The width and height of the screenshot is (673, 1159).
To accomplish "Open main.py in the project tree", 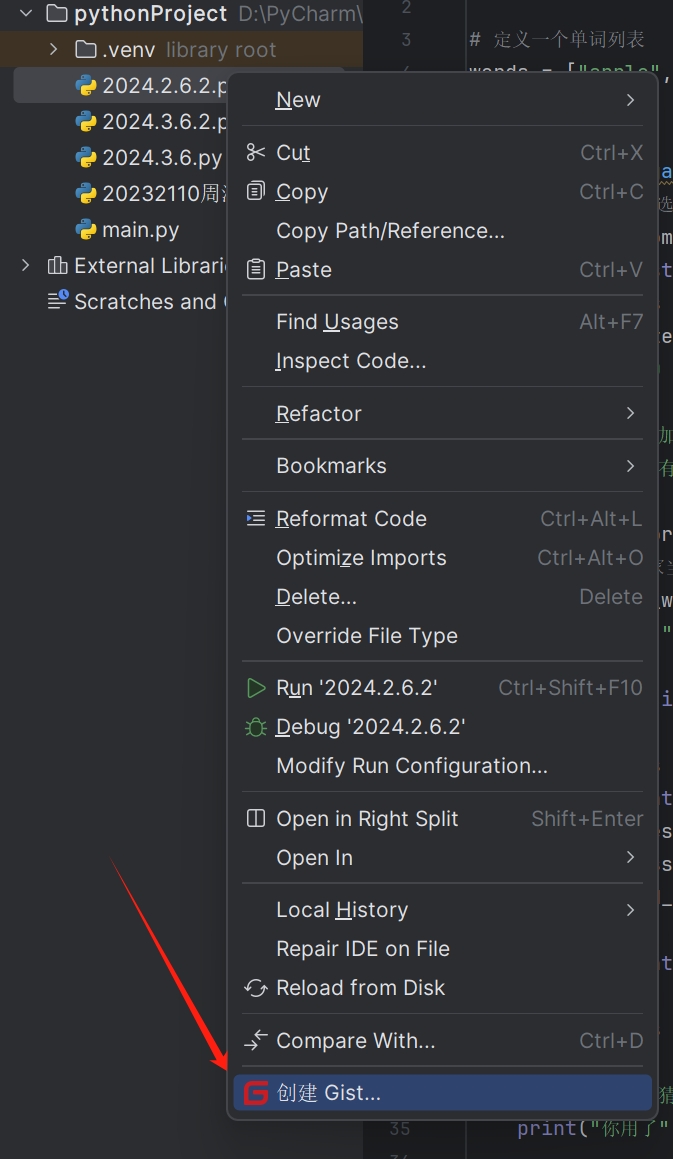I will tap(140, 229).
